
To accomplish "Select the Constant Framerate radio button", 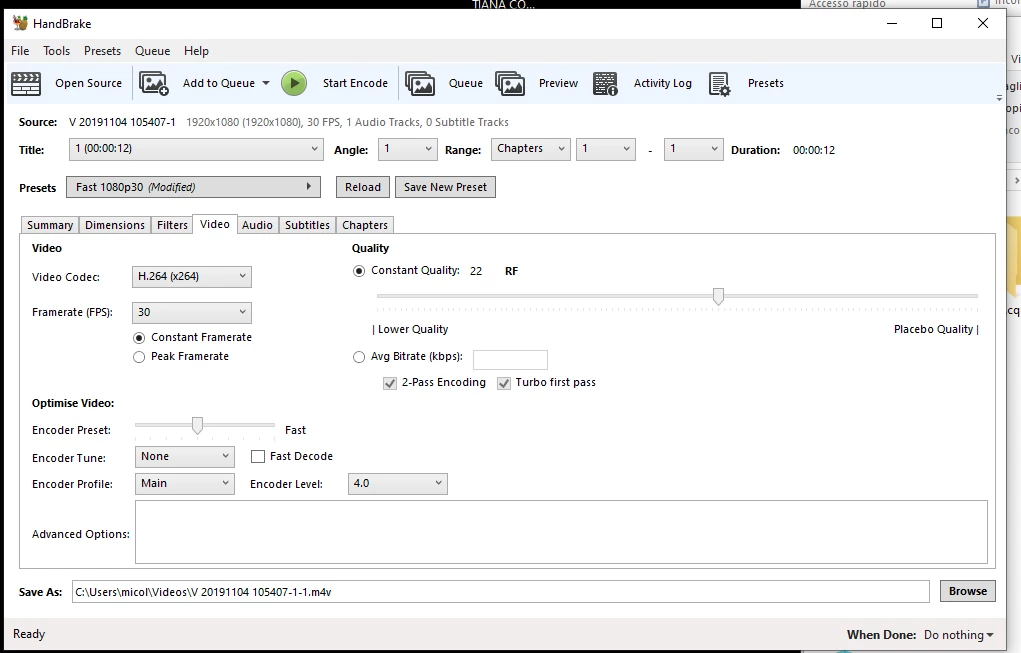I will (139, 338).
